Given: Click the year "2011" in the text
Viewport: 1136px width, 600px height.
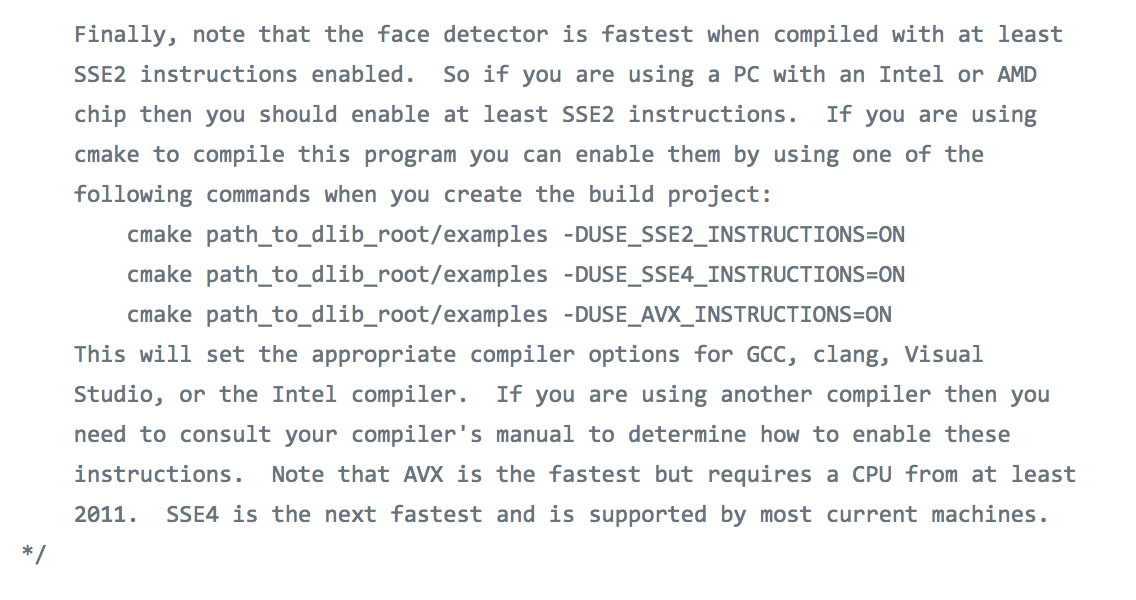Looking at the screenshot, I should 100,515.
